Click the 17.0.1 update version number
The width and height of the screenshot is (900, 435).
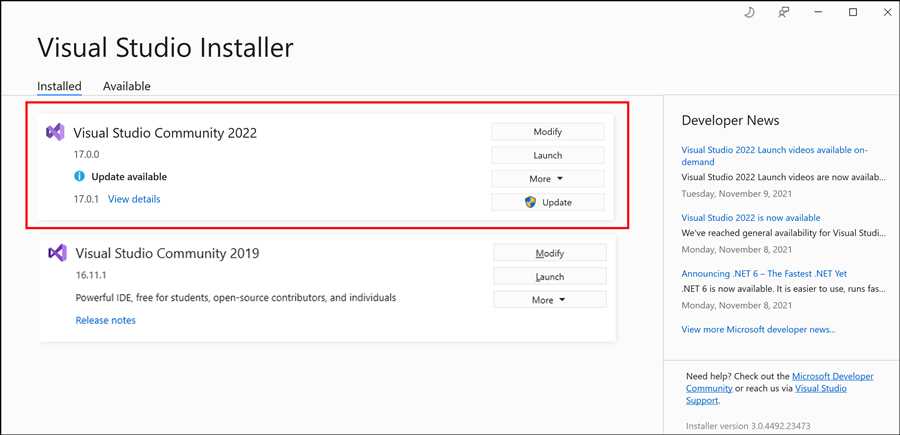pyautogui.click(x=86, y=199)
